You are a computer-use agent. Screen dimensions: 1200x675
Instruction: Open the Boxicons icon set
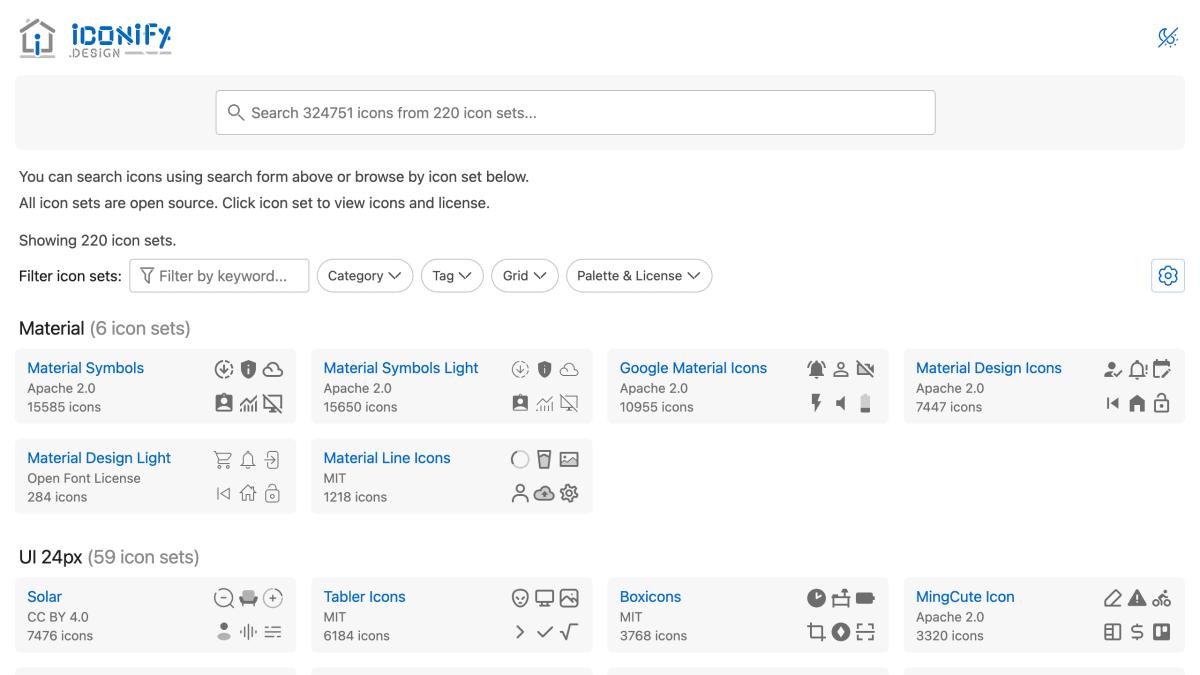point(650,597)
